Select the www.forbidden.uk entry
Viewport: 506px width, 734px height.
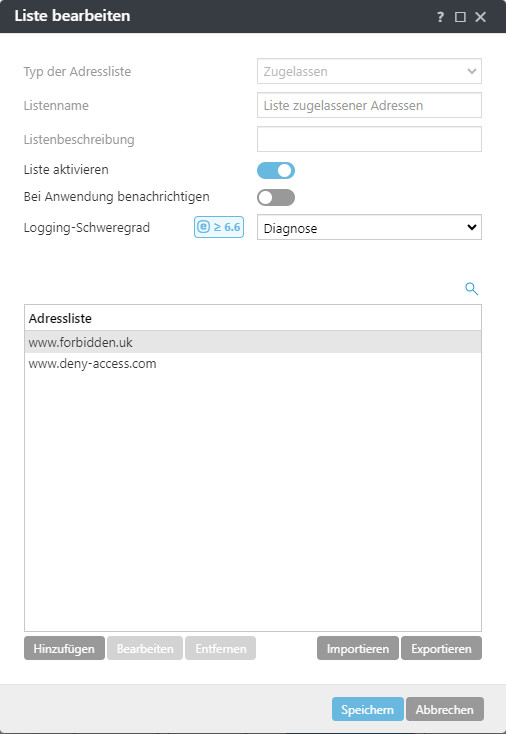[253, 342]
